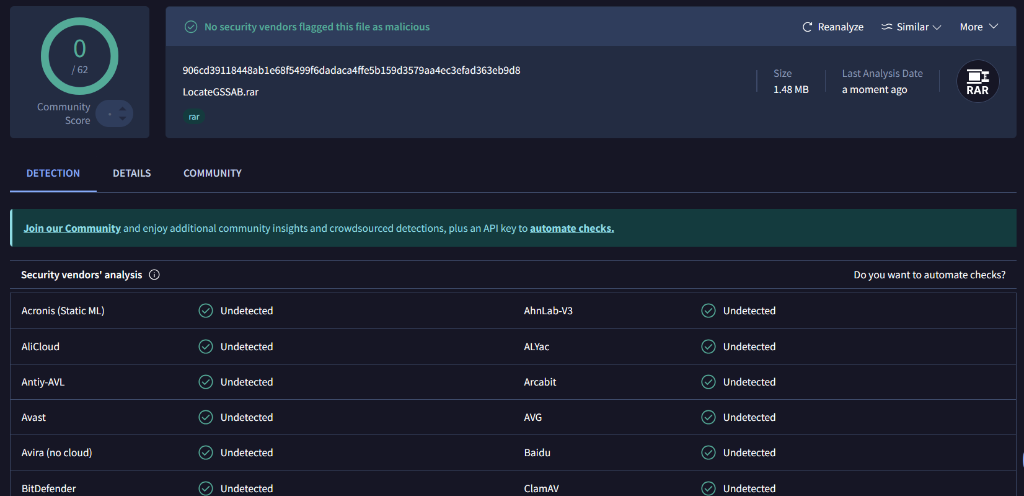Click the ClamAV vendor name
1024x496 pixels.
click(x=541, y=488)
